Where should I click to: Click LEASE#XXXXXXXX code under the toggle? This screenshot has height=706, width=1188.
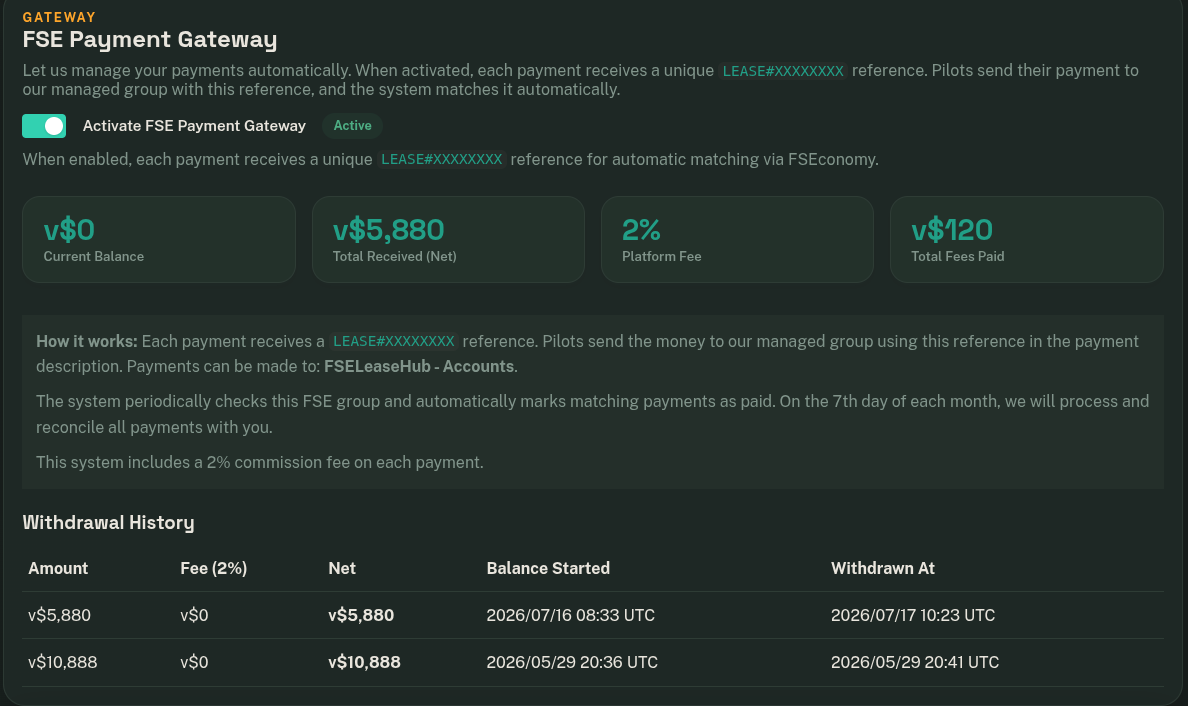(x=441, y=159)
